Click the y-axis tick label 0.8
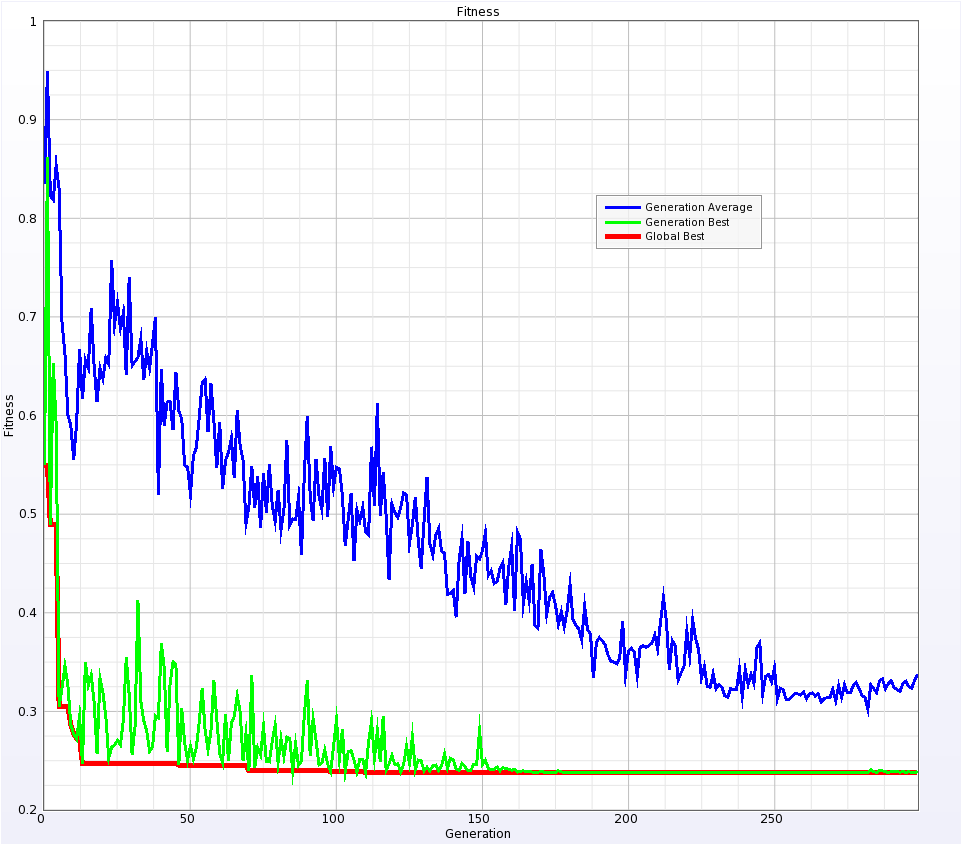Screen dimensions: 962x845 click(x=28, y=218)
